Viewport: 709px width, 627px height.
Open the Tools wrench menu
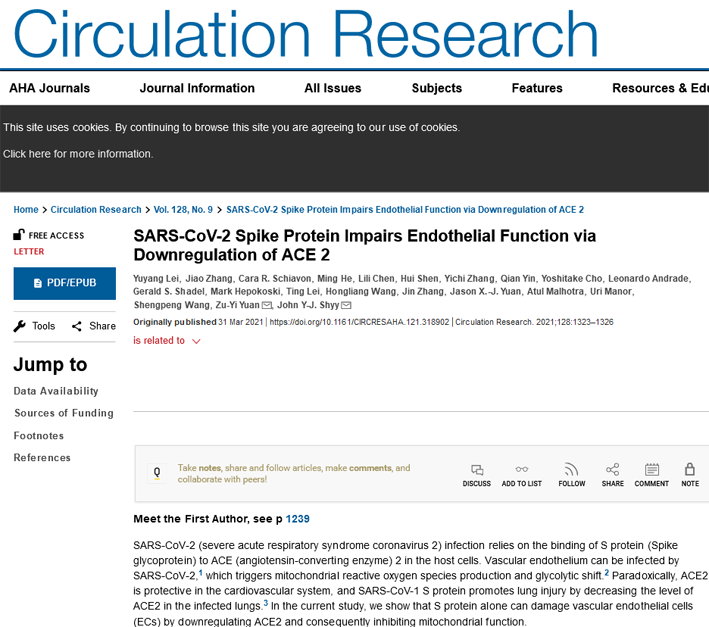[x=35, y=326]
